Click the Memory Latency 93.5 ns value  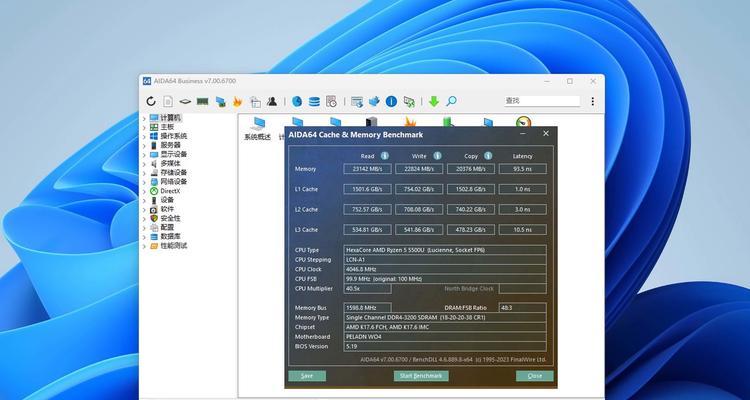522,169
